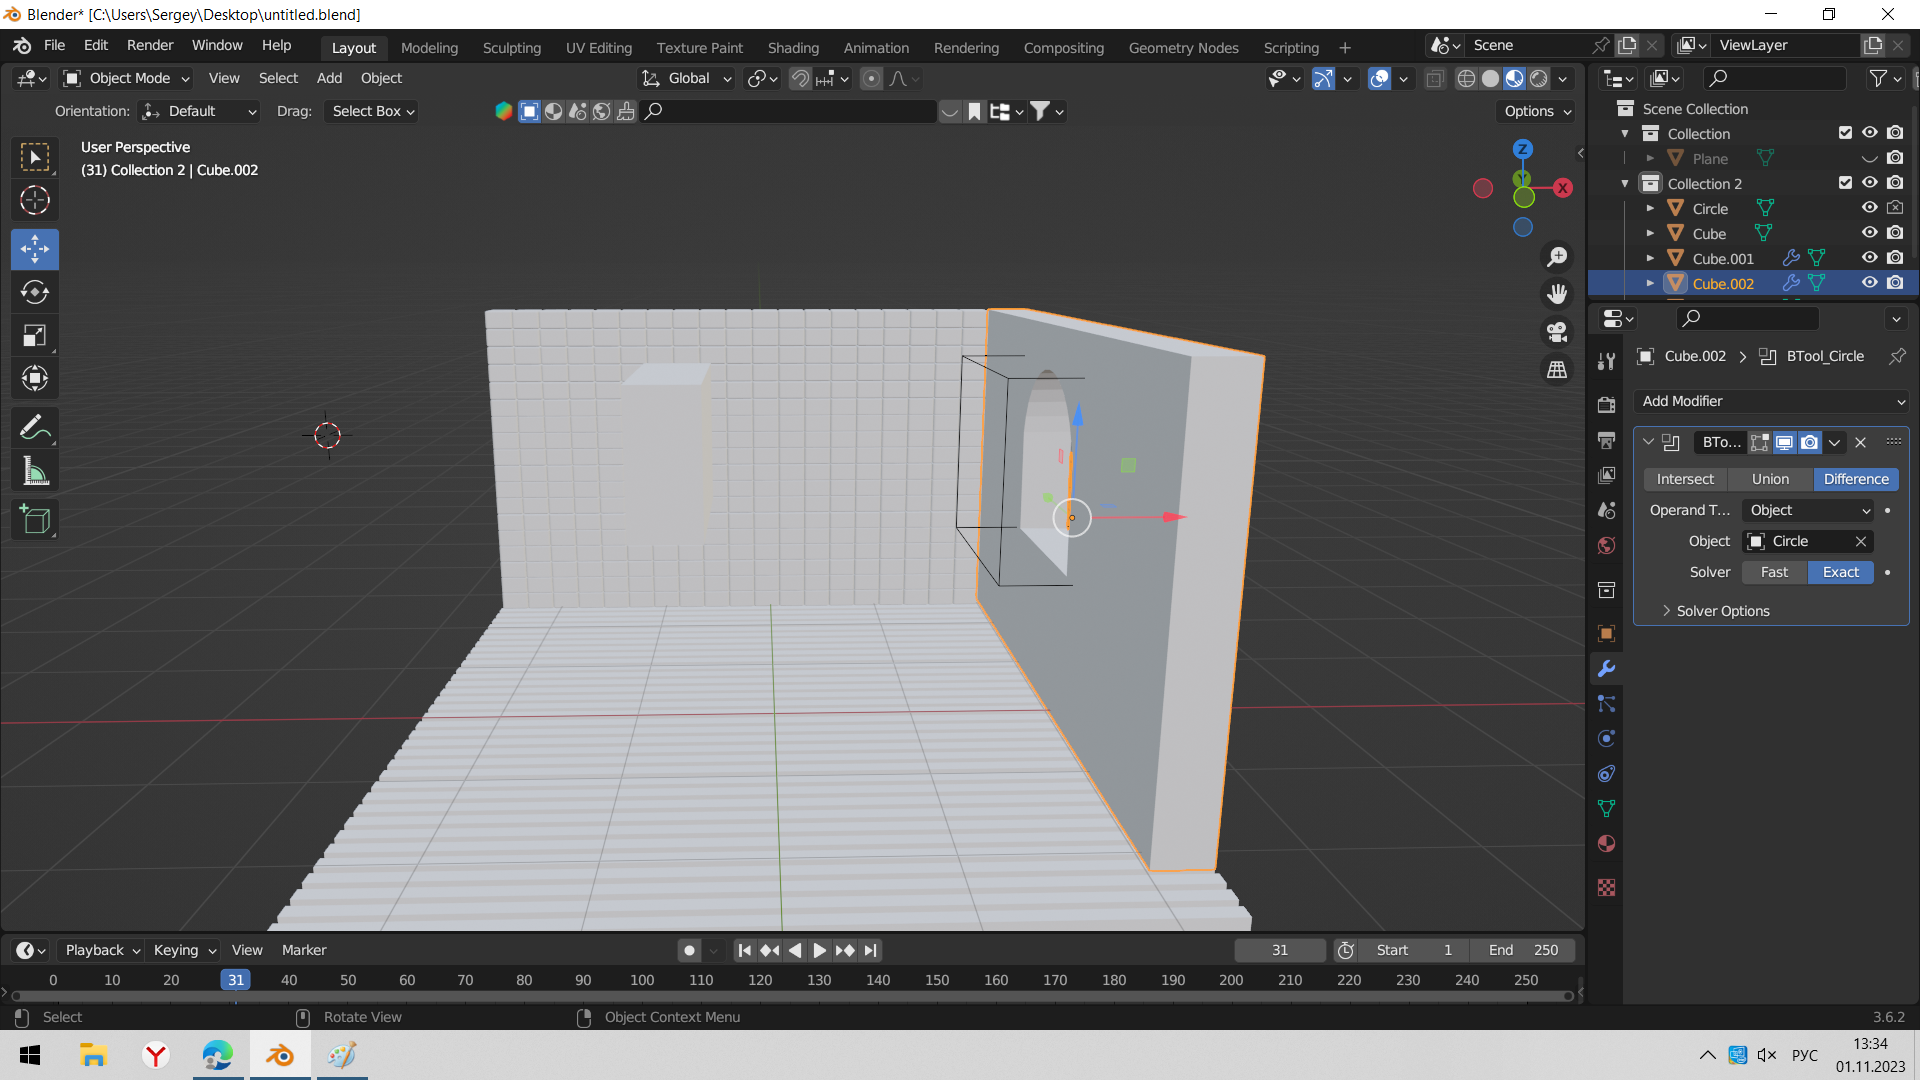Select the Rotate tool in toolbar
The image size is (1931, 1080).
(x=35, y=292)
